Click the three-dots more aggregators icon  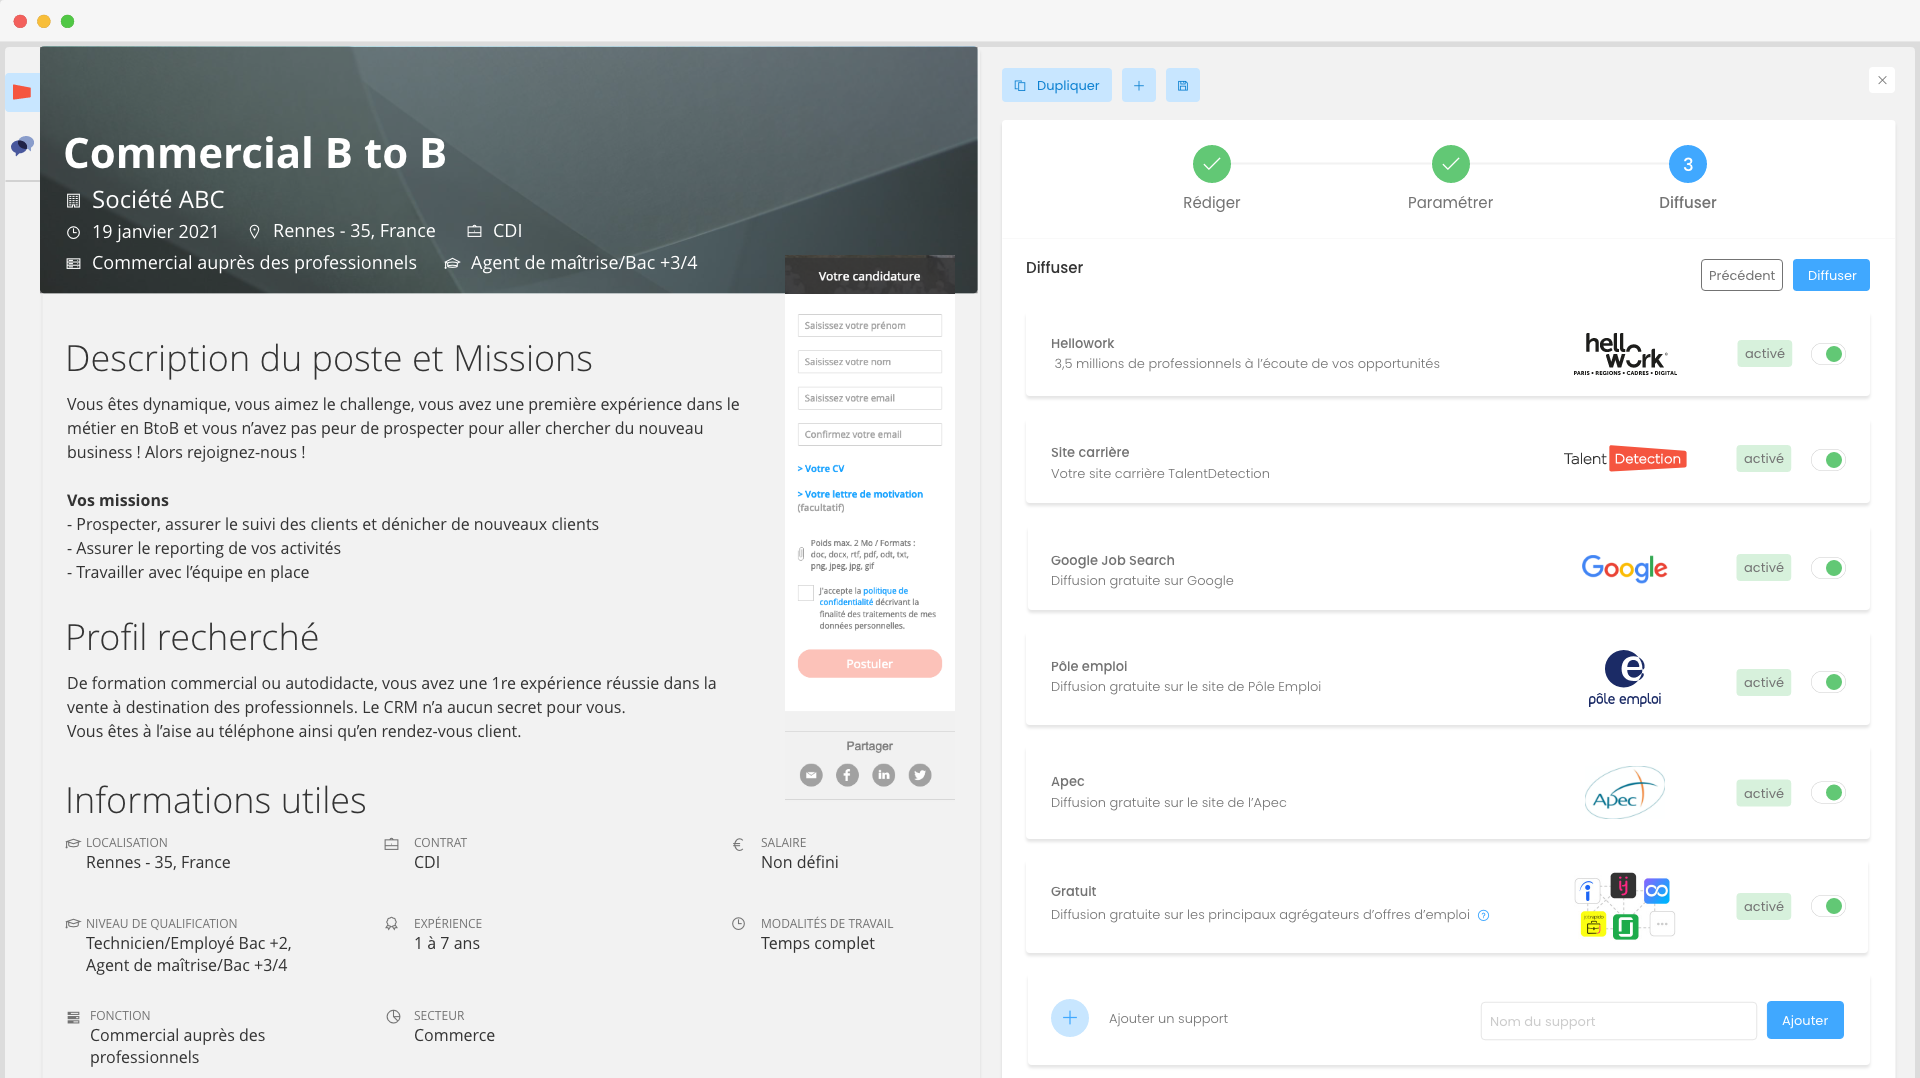coord(1662,924)
